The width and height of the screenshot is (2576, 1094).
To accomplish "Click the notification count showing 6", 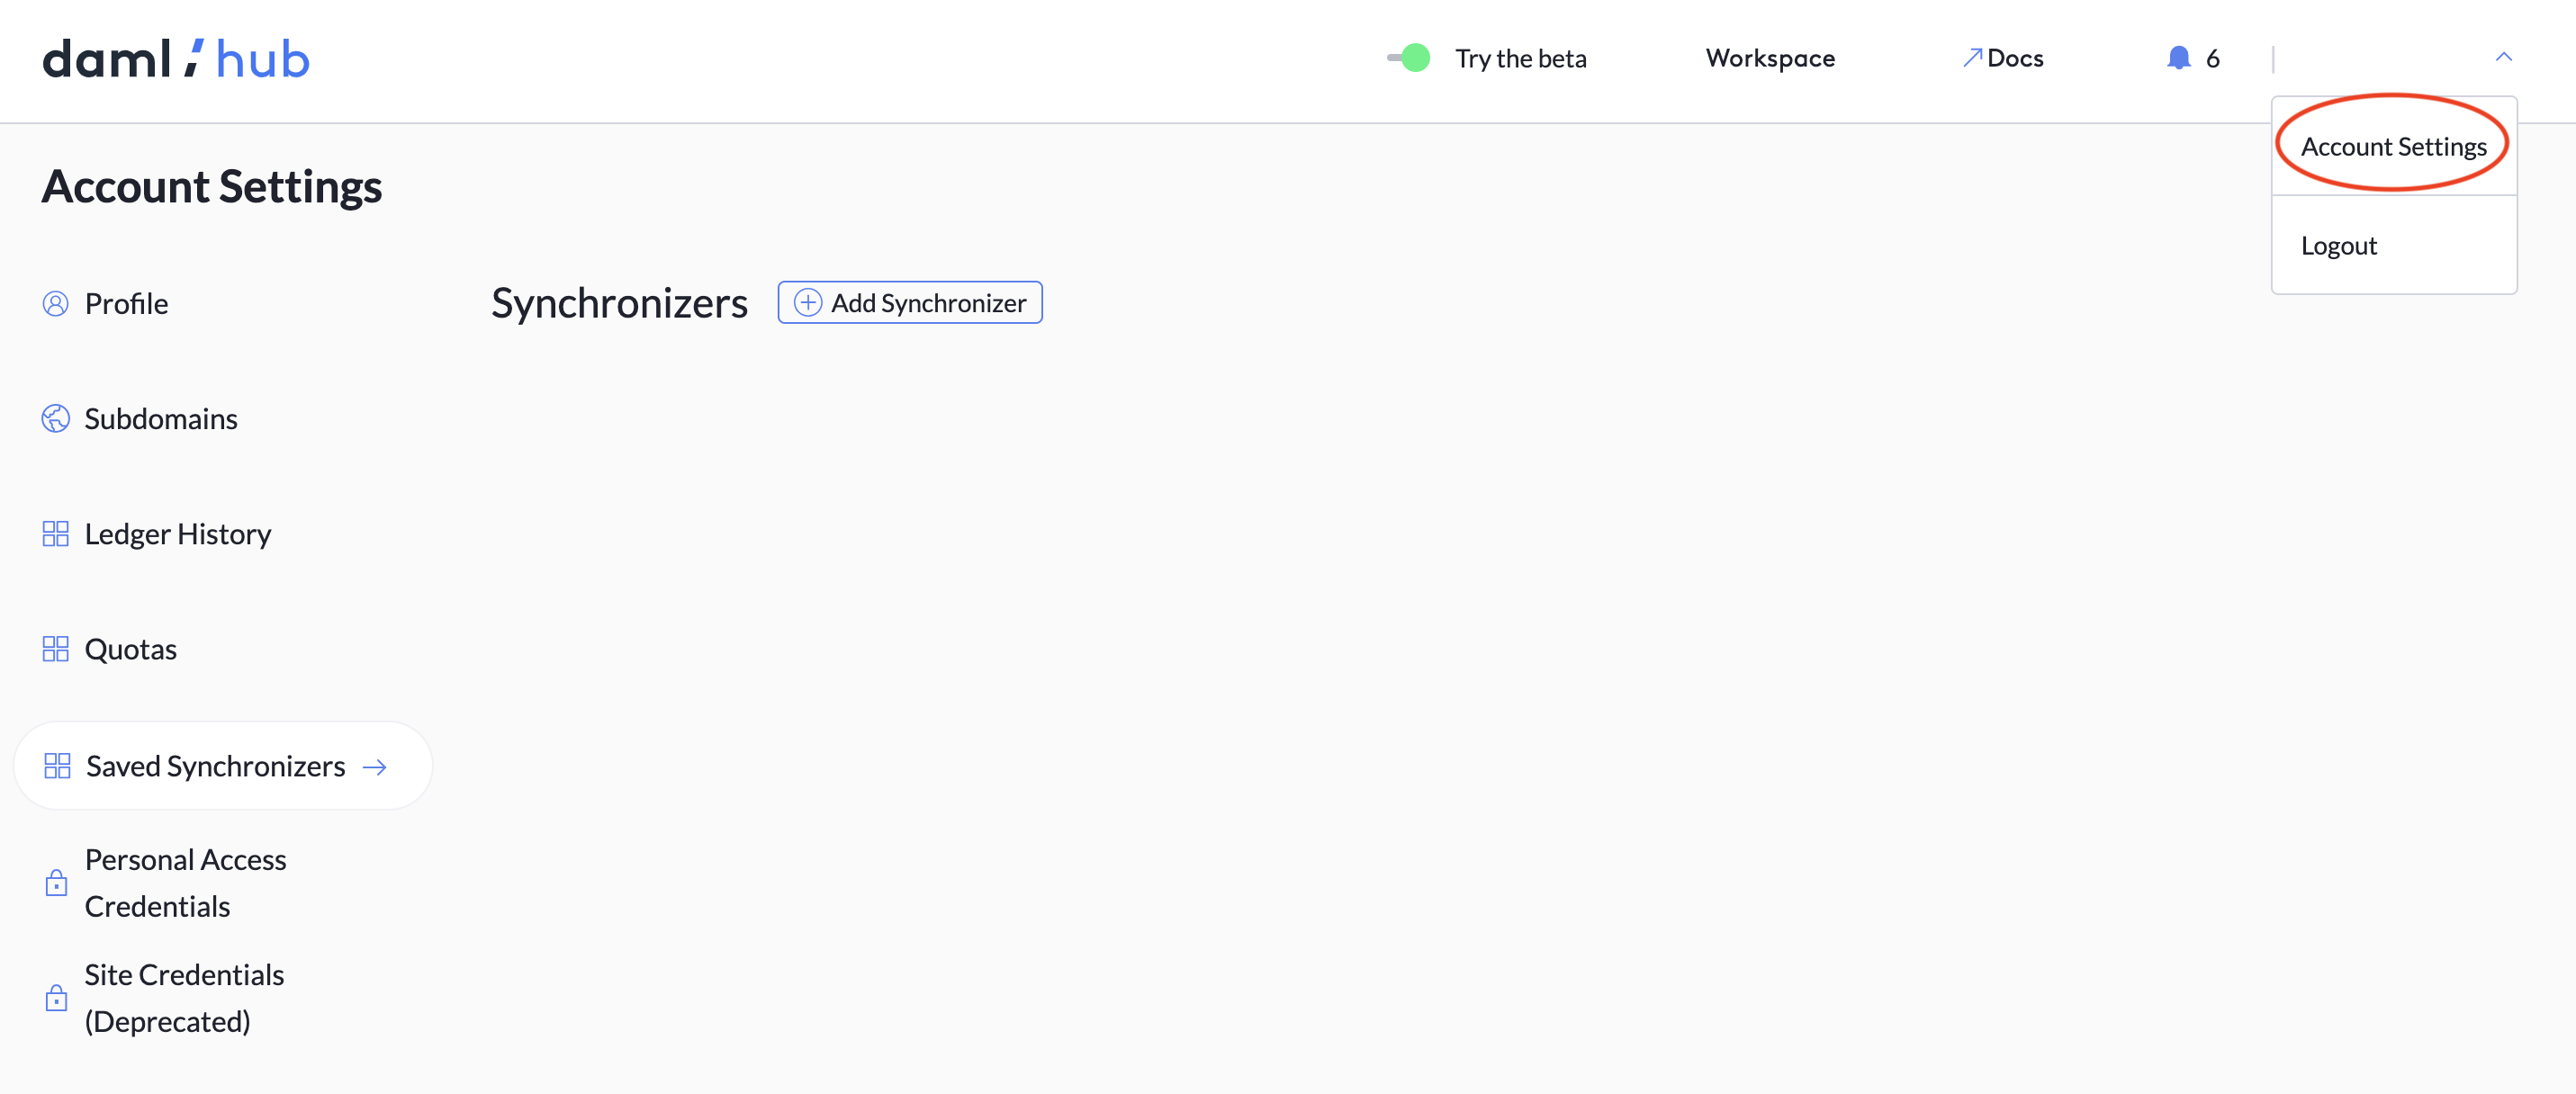I will (x=2213, y=57).
